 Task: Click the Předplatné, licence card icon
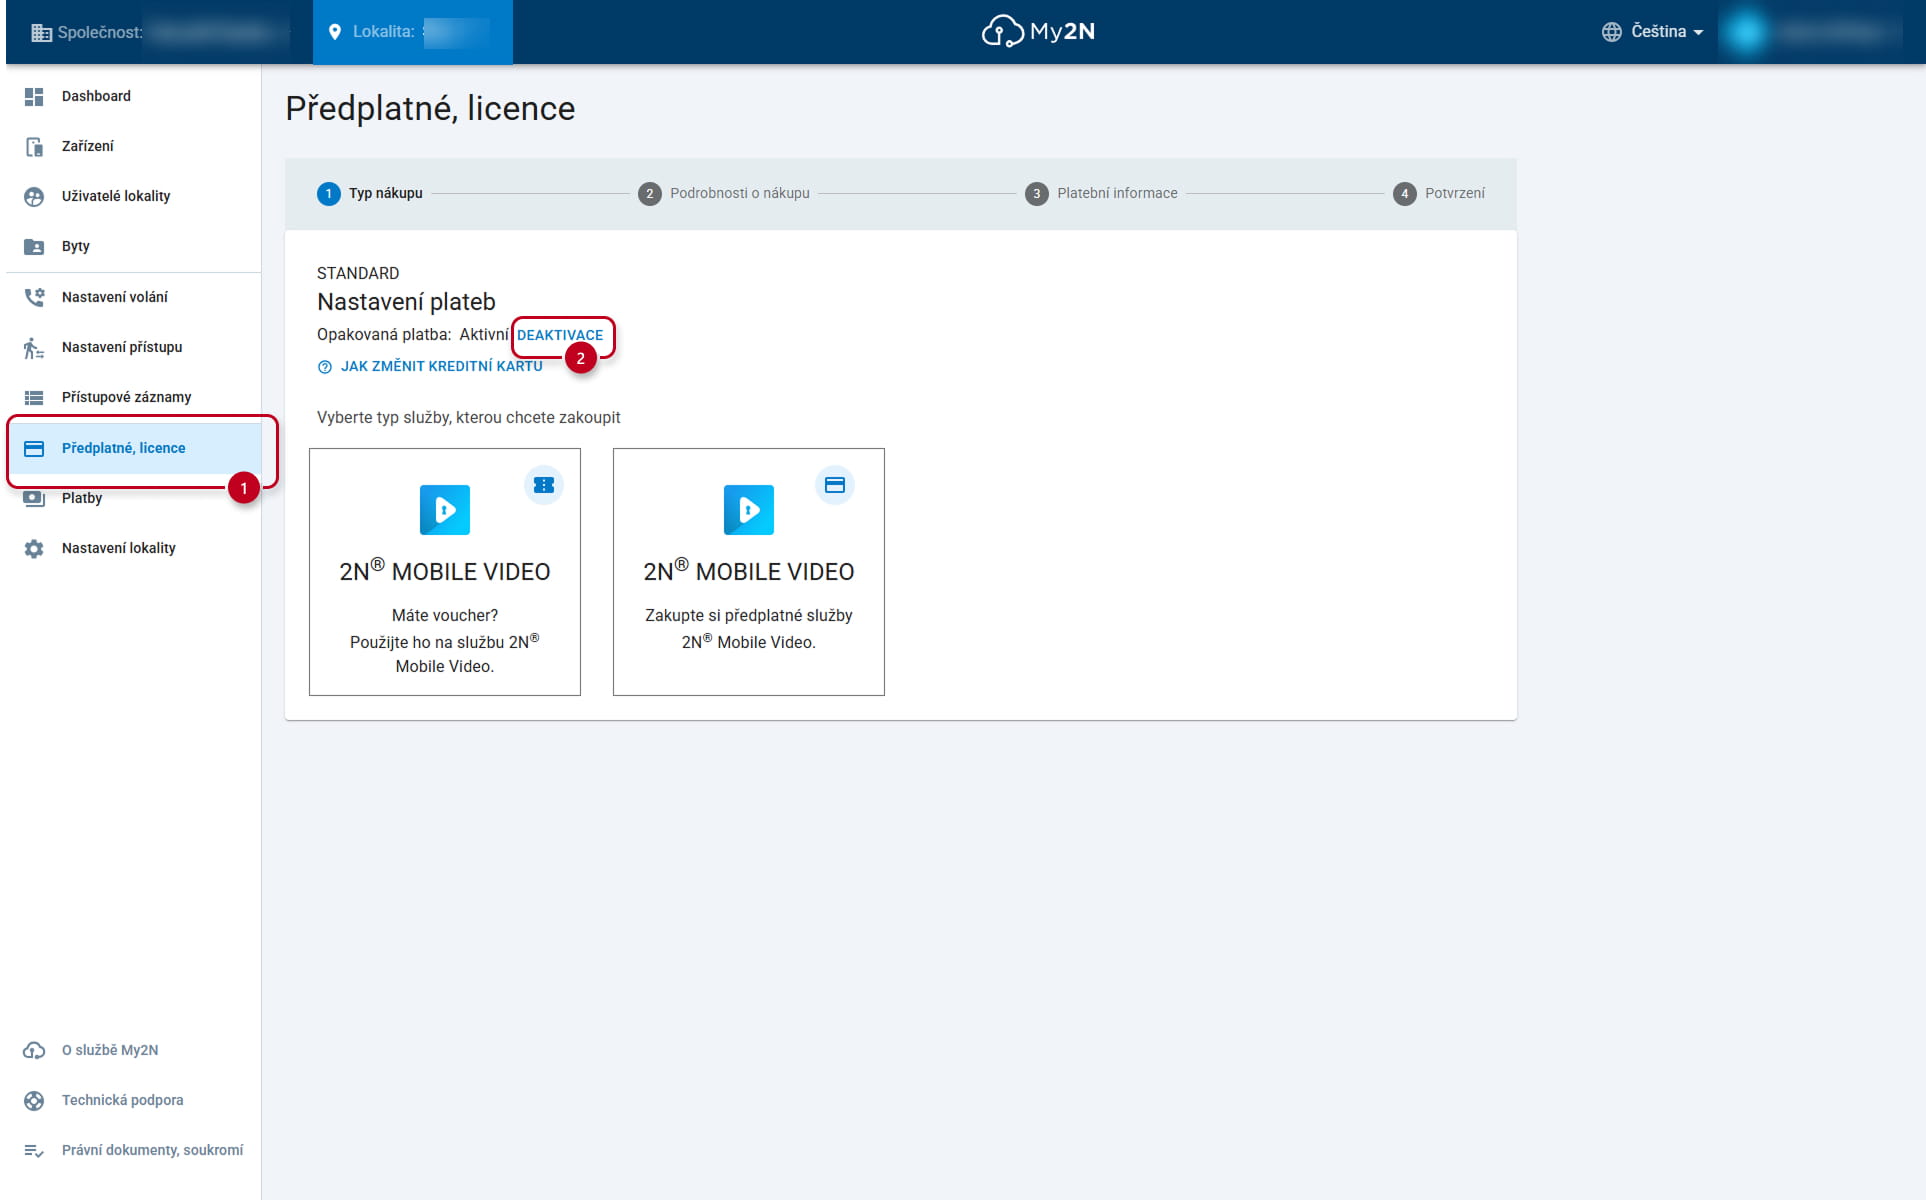coord(34,448)
